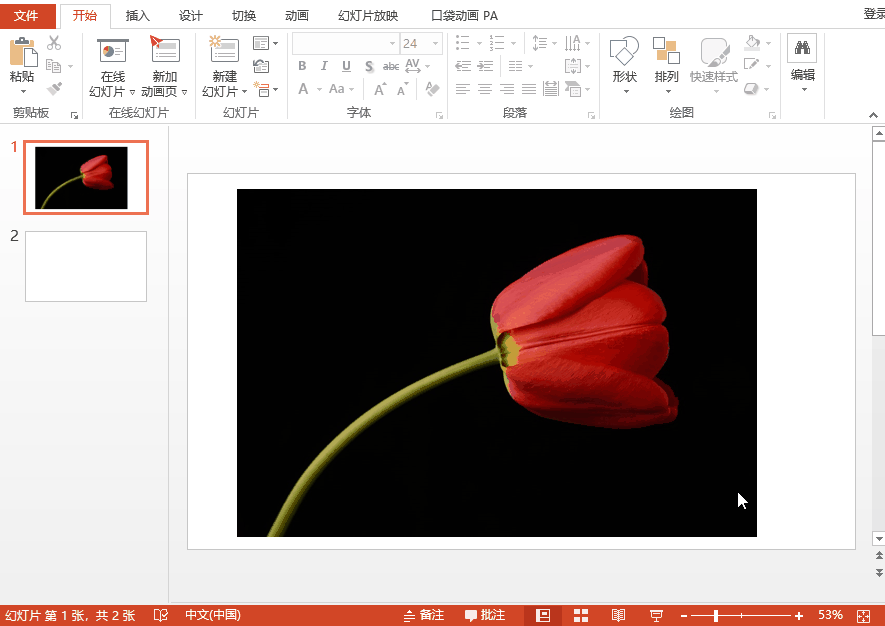885x626 pixels.
Task: Open the 设计 (Design) ribbon tab
Action: pos(191,15)
